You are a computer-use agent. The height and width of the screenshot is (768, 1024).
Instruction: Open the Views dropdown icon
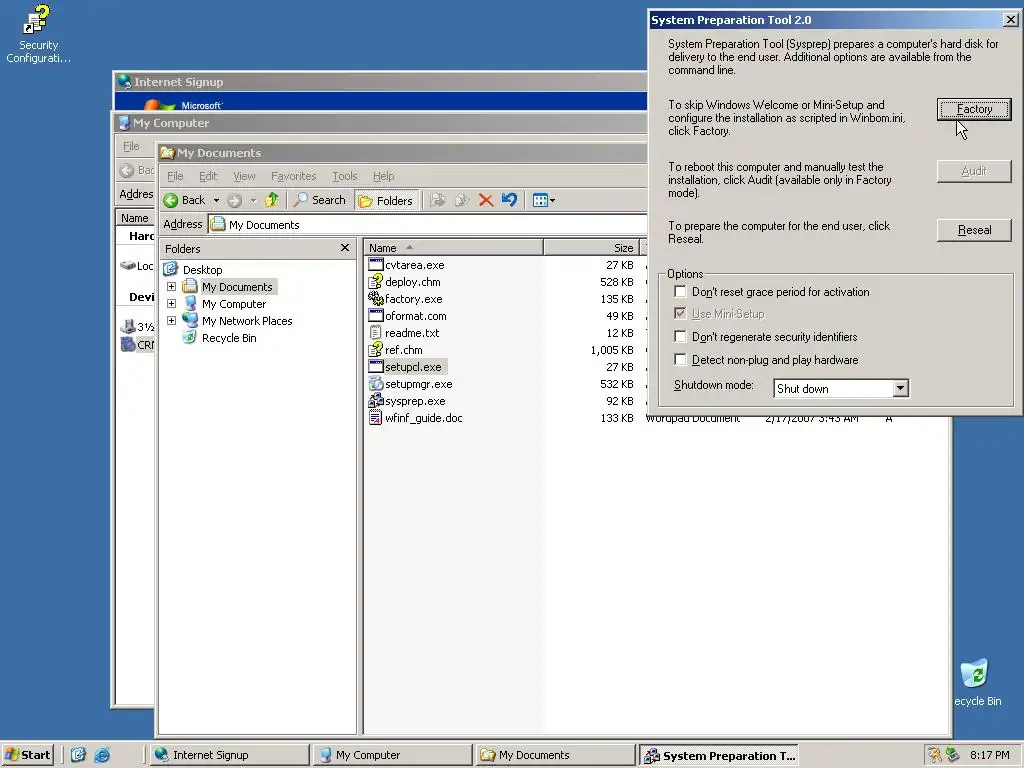[543, 200]
